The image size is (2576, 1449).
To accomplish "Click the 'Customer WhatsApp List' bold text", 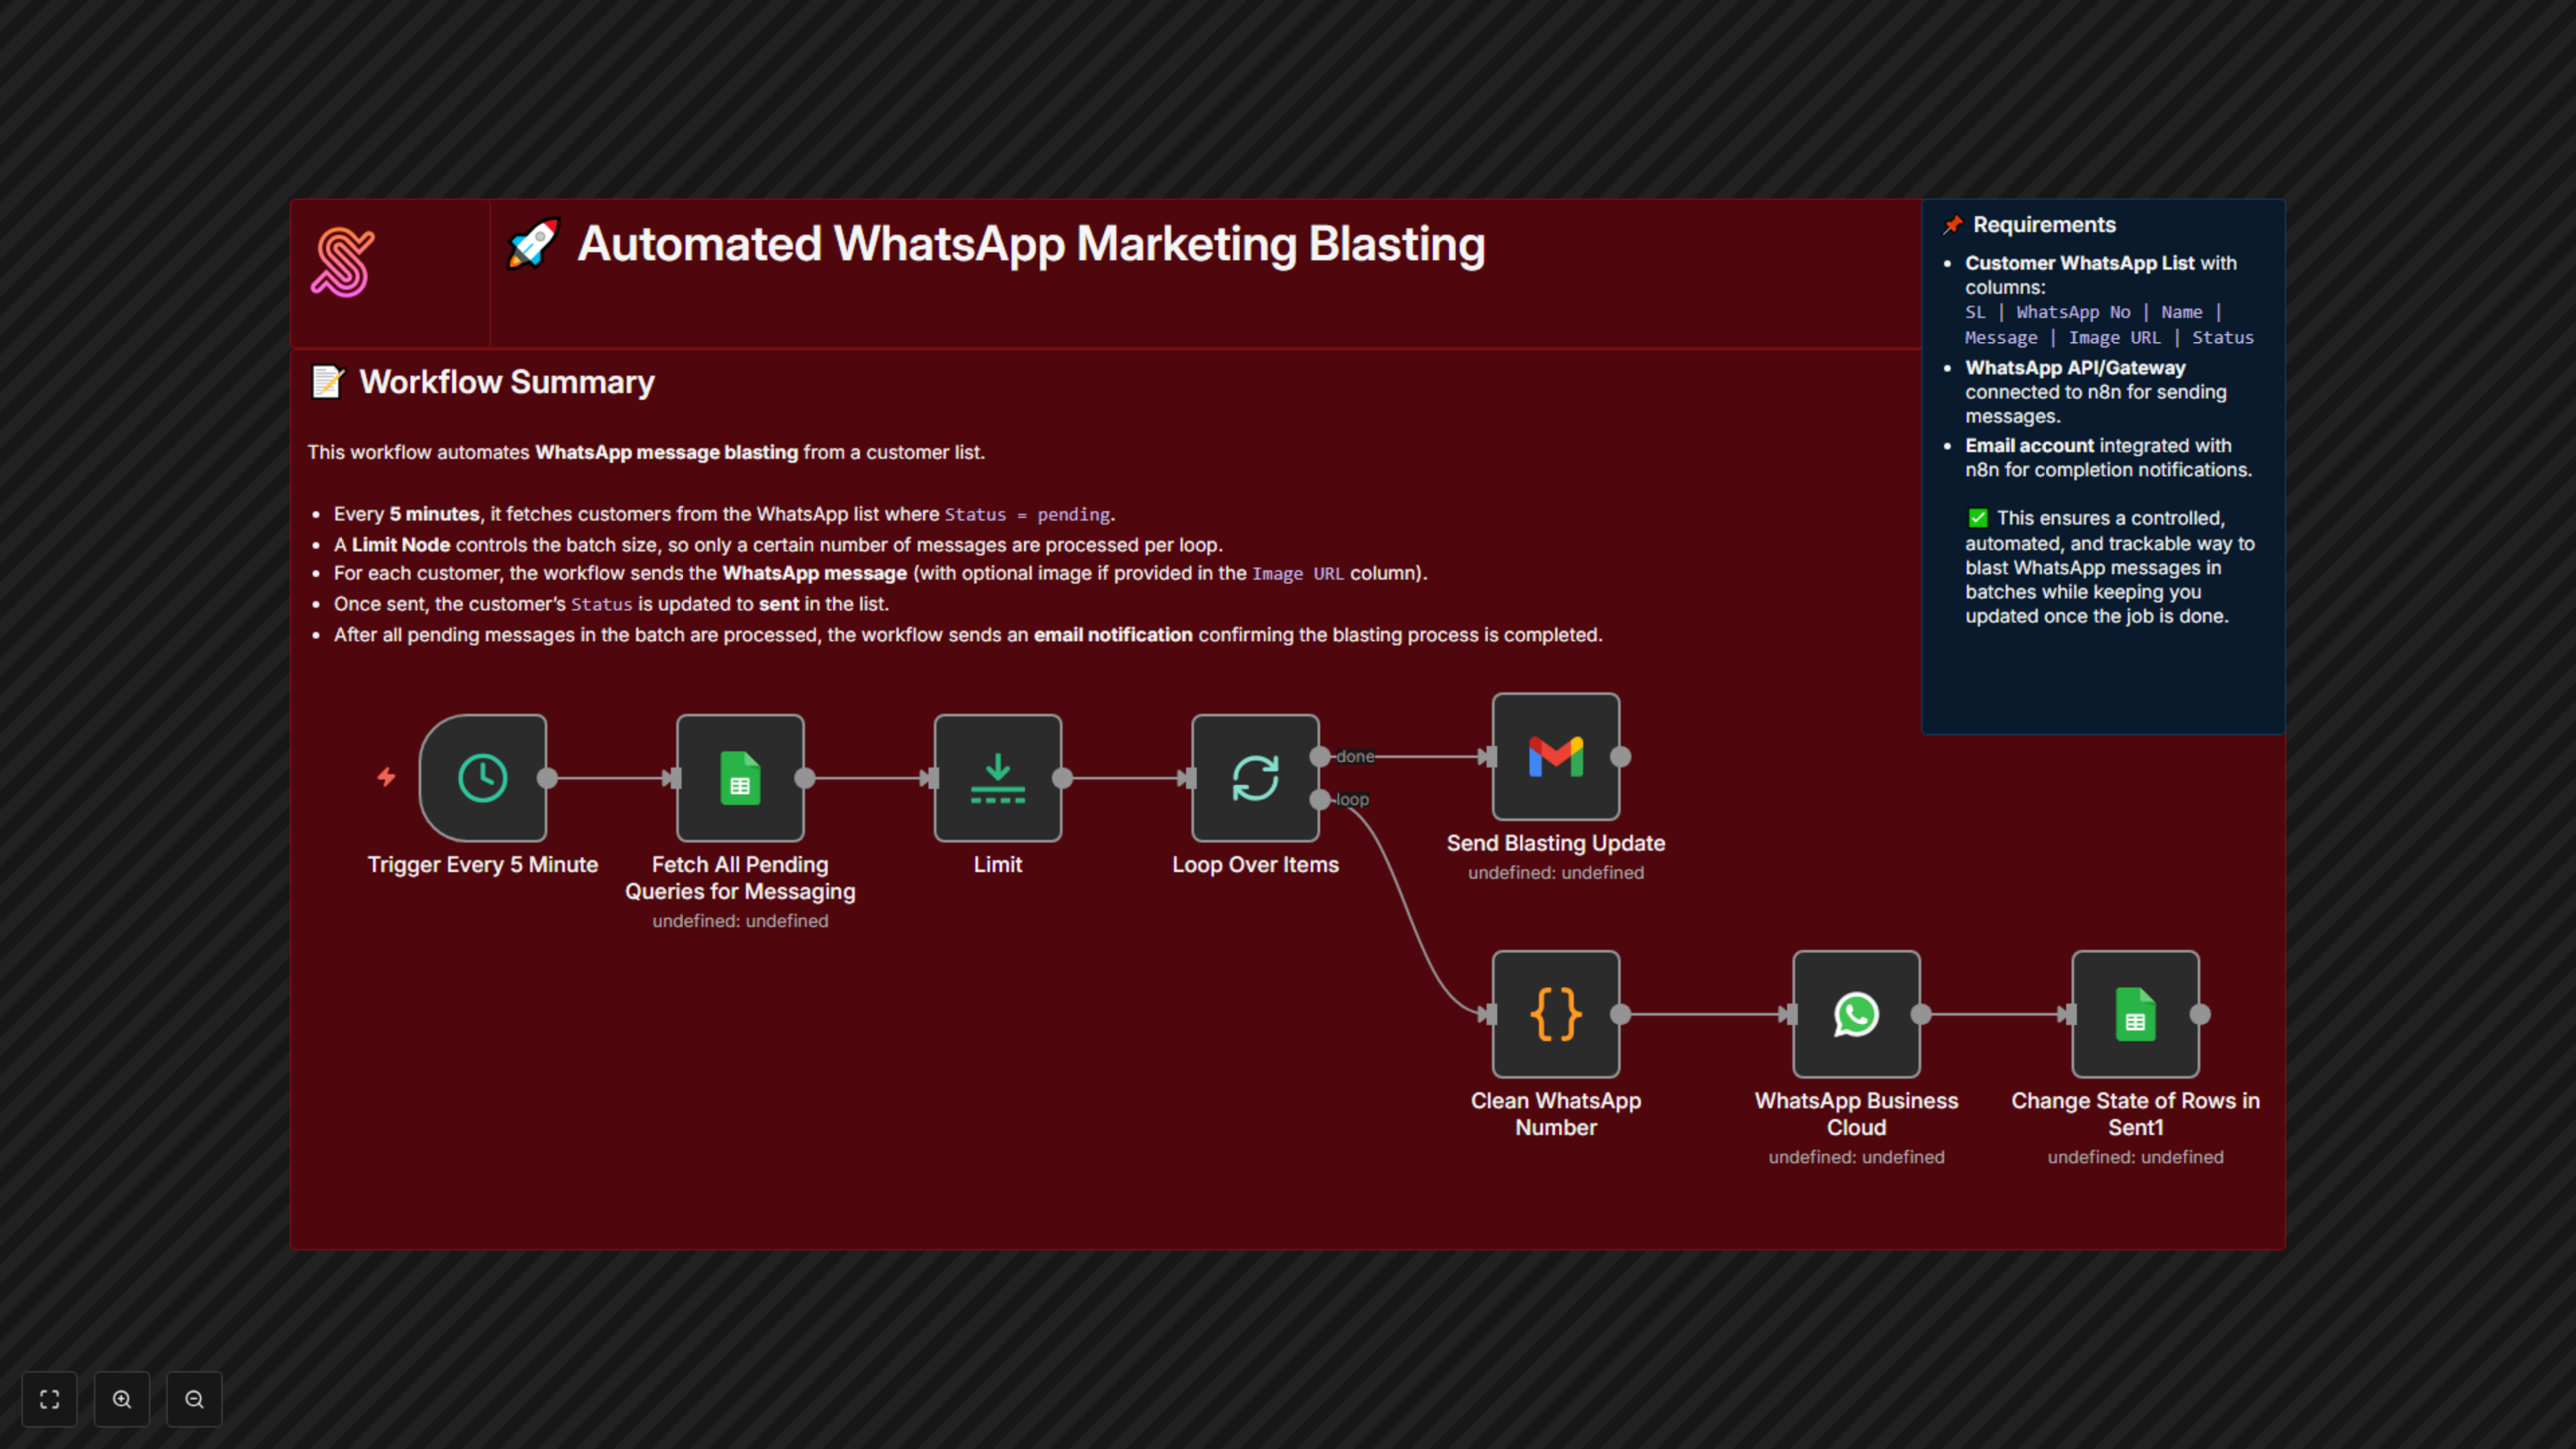I will [x=2080, y=263].
